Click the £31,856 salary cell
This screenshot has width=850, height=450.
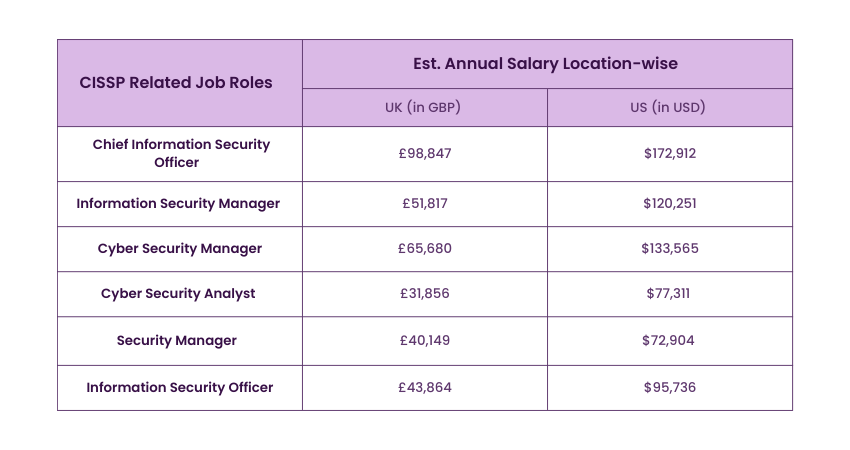click(425, 293)
